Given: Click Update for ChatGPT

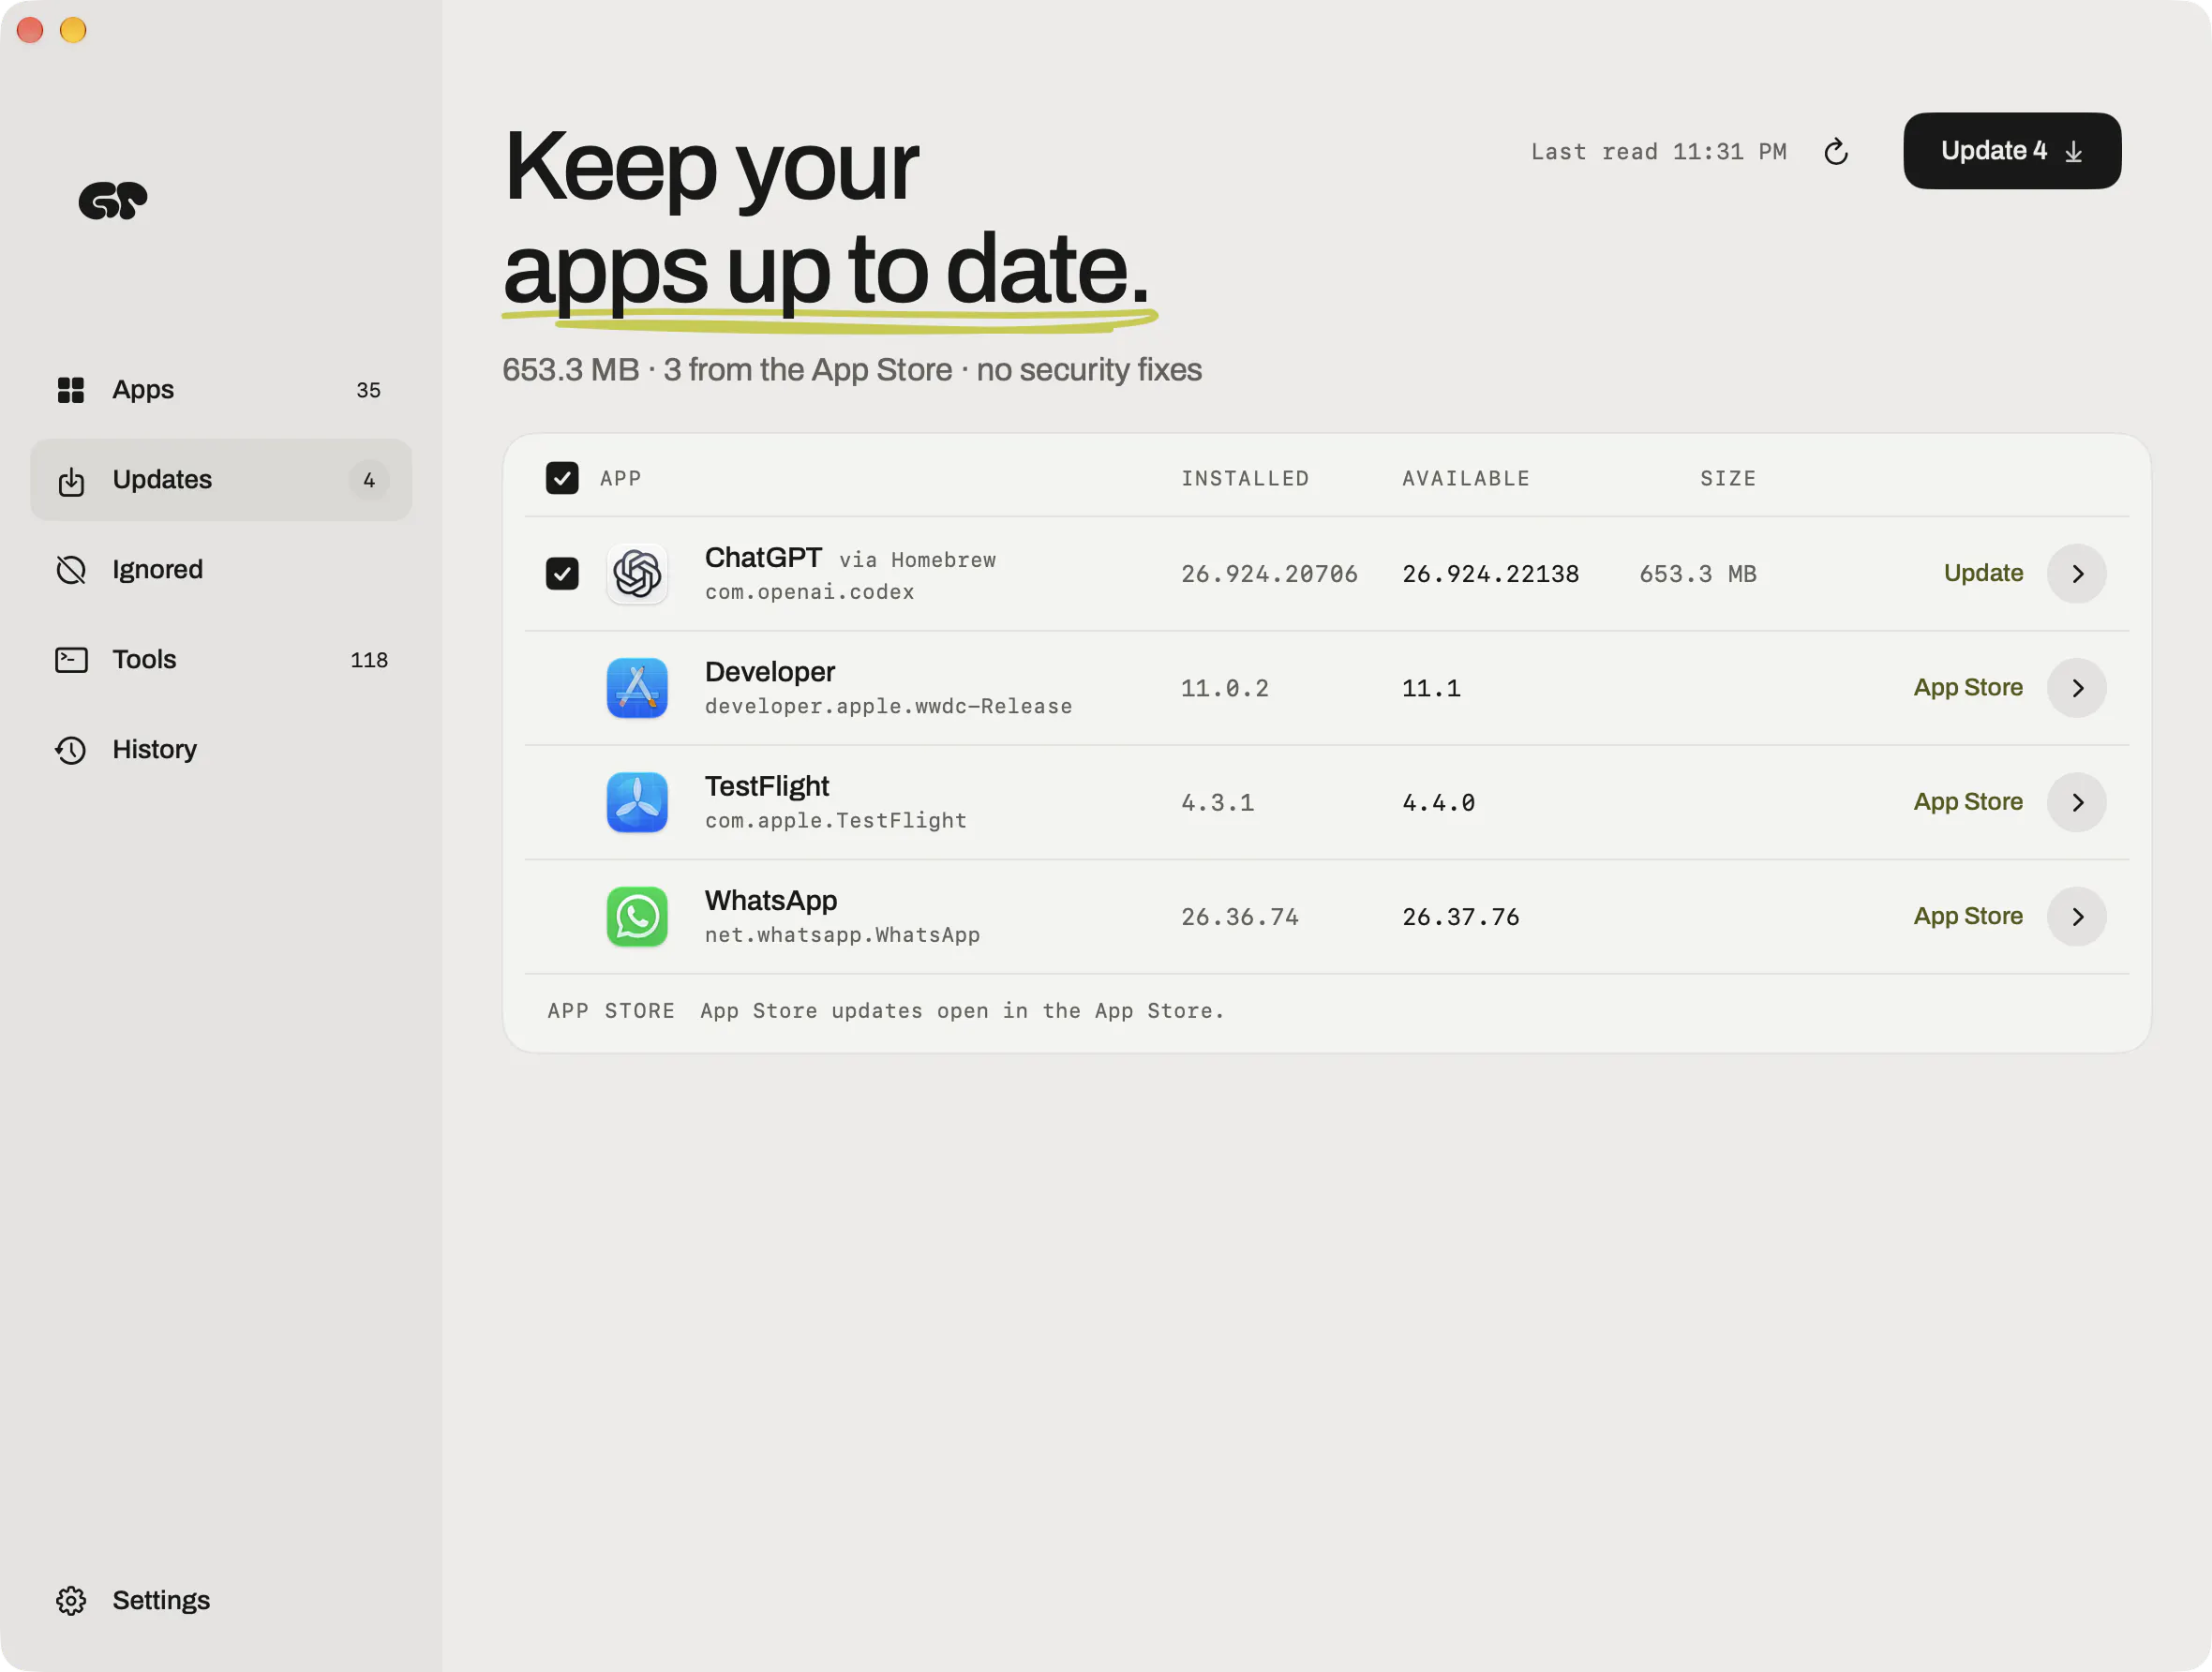Looking at the screenshot, I should [1983, 574].
